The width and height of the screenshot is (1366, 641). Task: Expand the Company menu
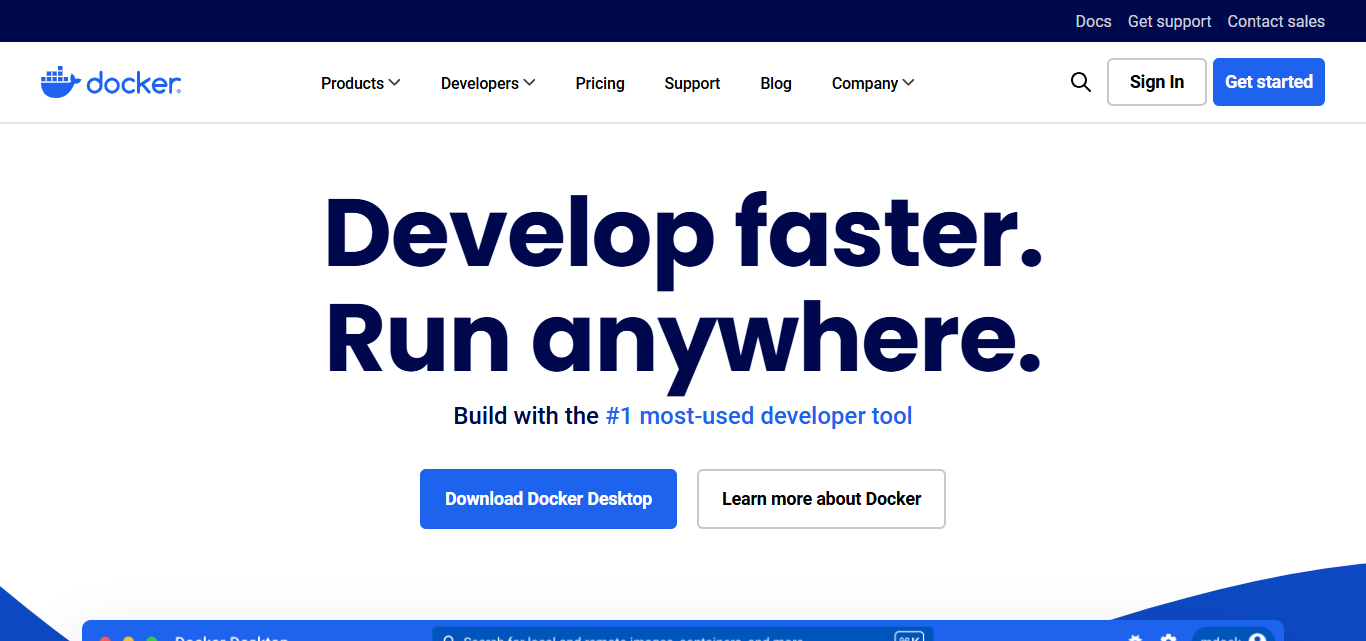pyautogui.click(x=873, y=83)
